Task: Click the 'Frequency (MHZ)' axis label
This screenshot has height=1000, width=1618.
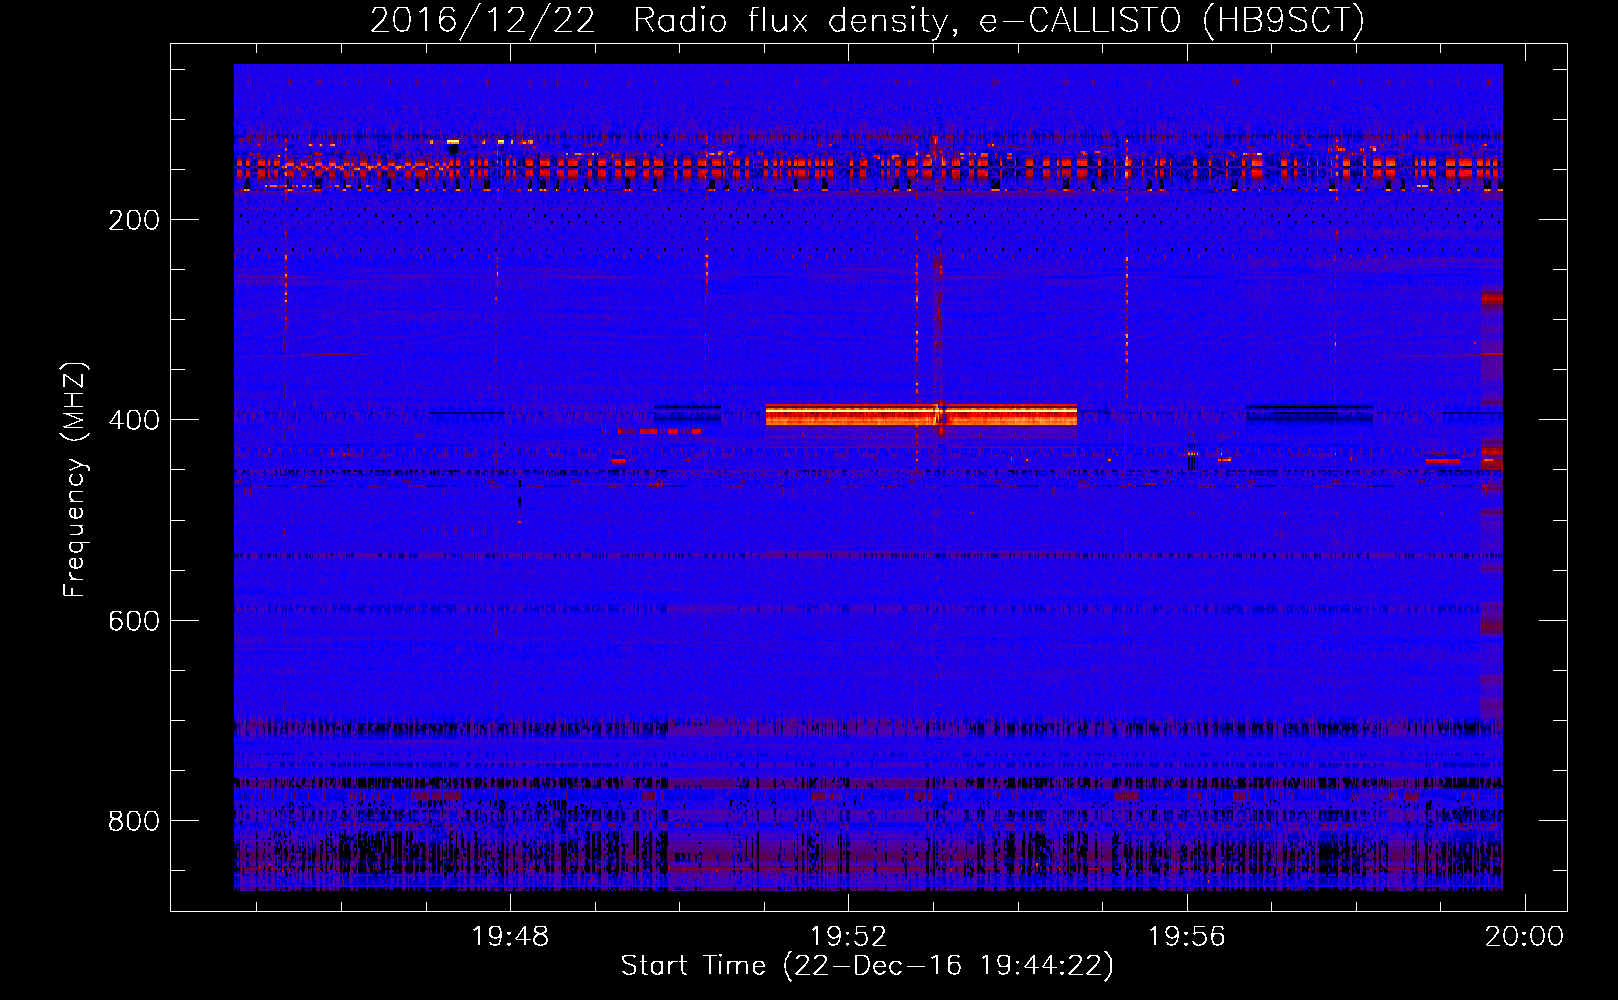Action: [75, 479]
